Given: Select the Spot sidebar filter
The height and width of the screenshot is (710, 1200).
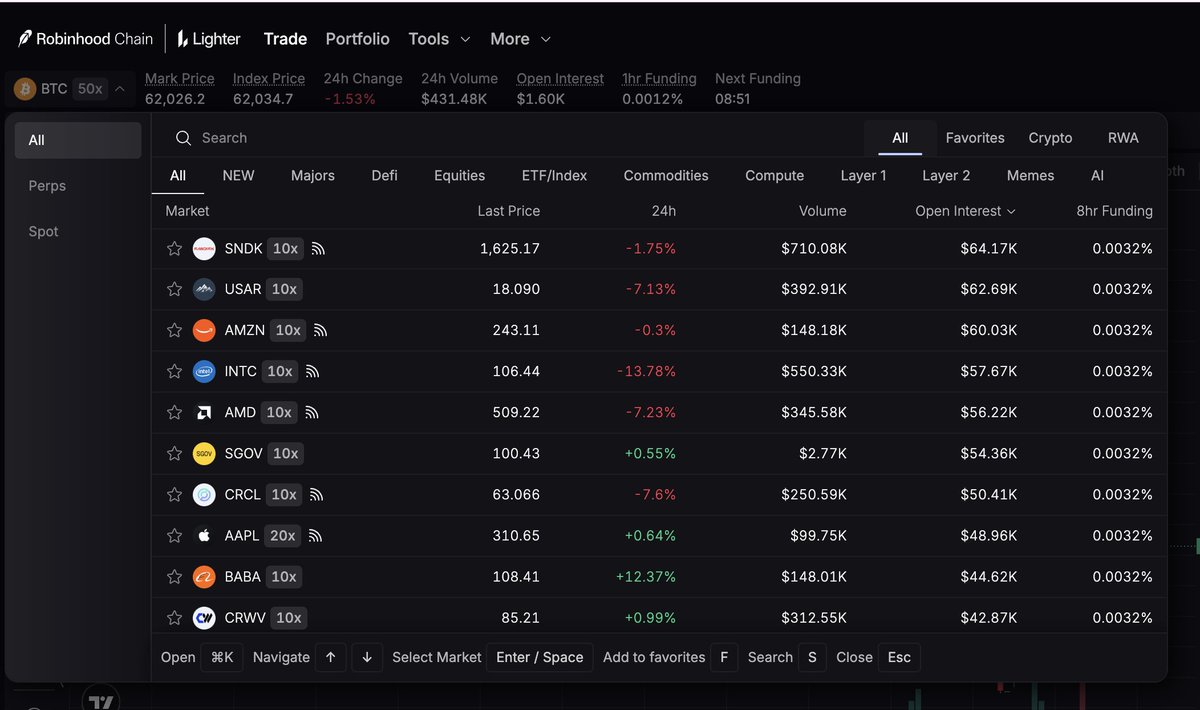Looking at the screenshot, I should [78, 231].
